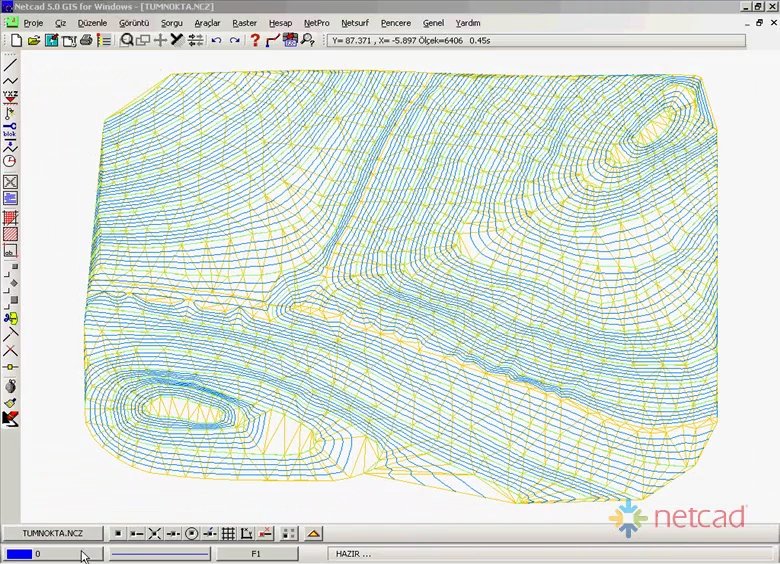Viewport: 780px width, 564px height.
Task: Click the hatch brush icon in top toolbar
Action: point(177,40)
